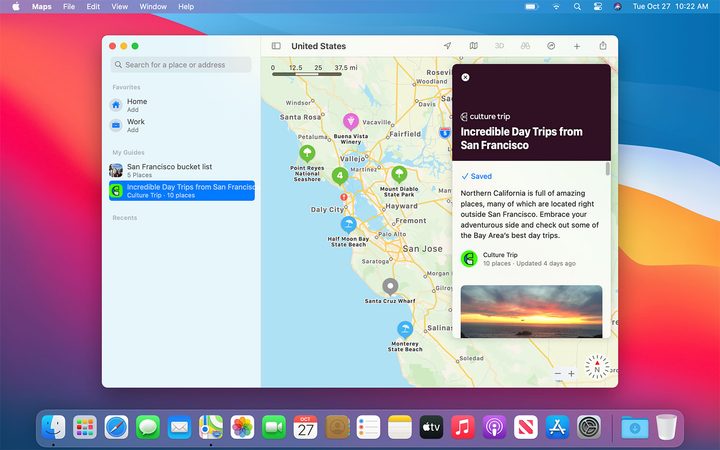Click the guide card scrollbar
Image resolution: width=720 pixels, height=450 pixels.
pos(608,169)
